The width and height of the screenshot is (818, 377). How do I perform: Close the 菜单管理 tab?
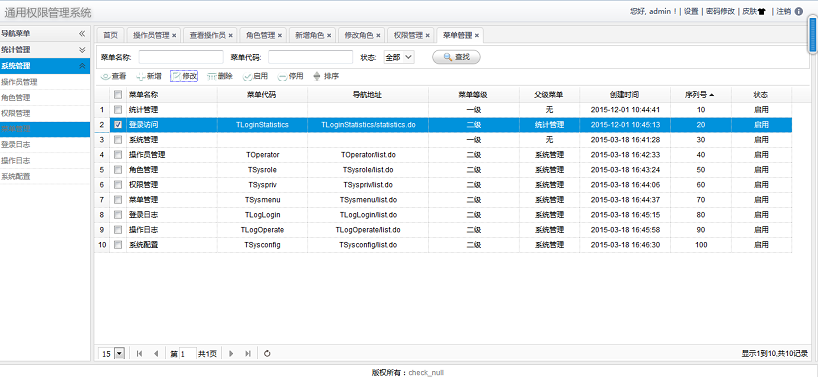tap(477, 35)
